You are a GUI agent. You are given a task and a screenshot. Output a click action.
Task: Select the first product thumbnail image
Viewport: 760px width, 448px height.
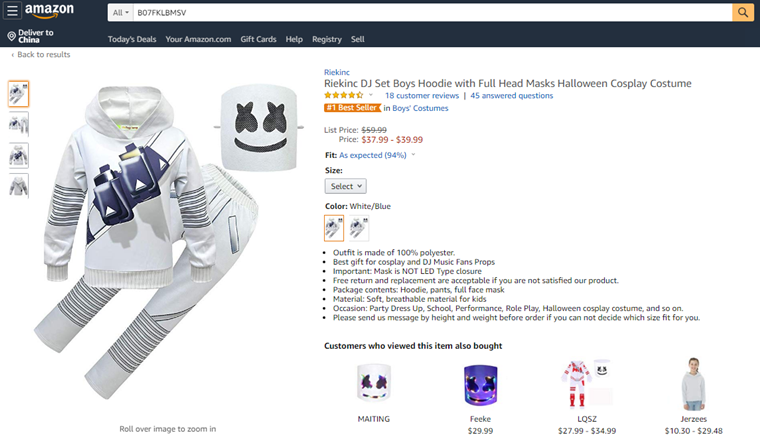[19, 94]
